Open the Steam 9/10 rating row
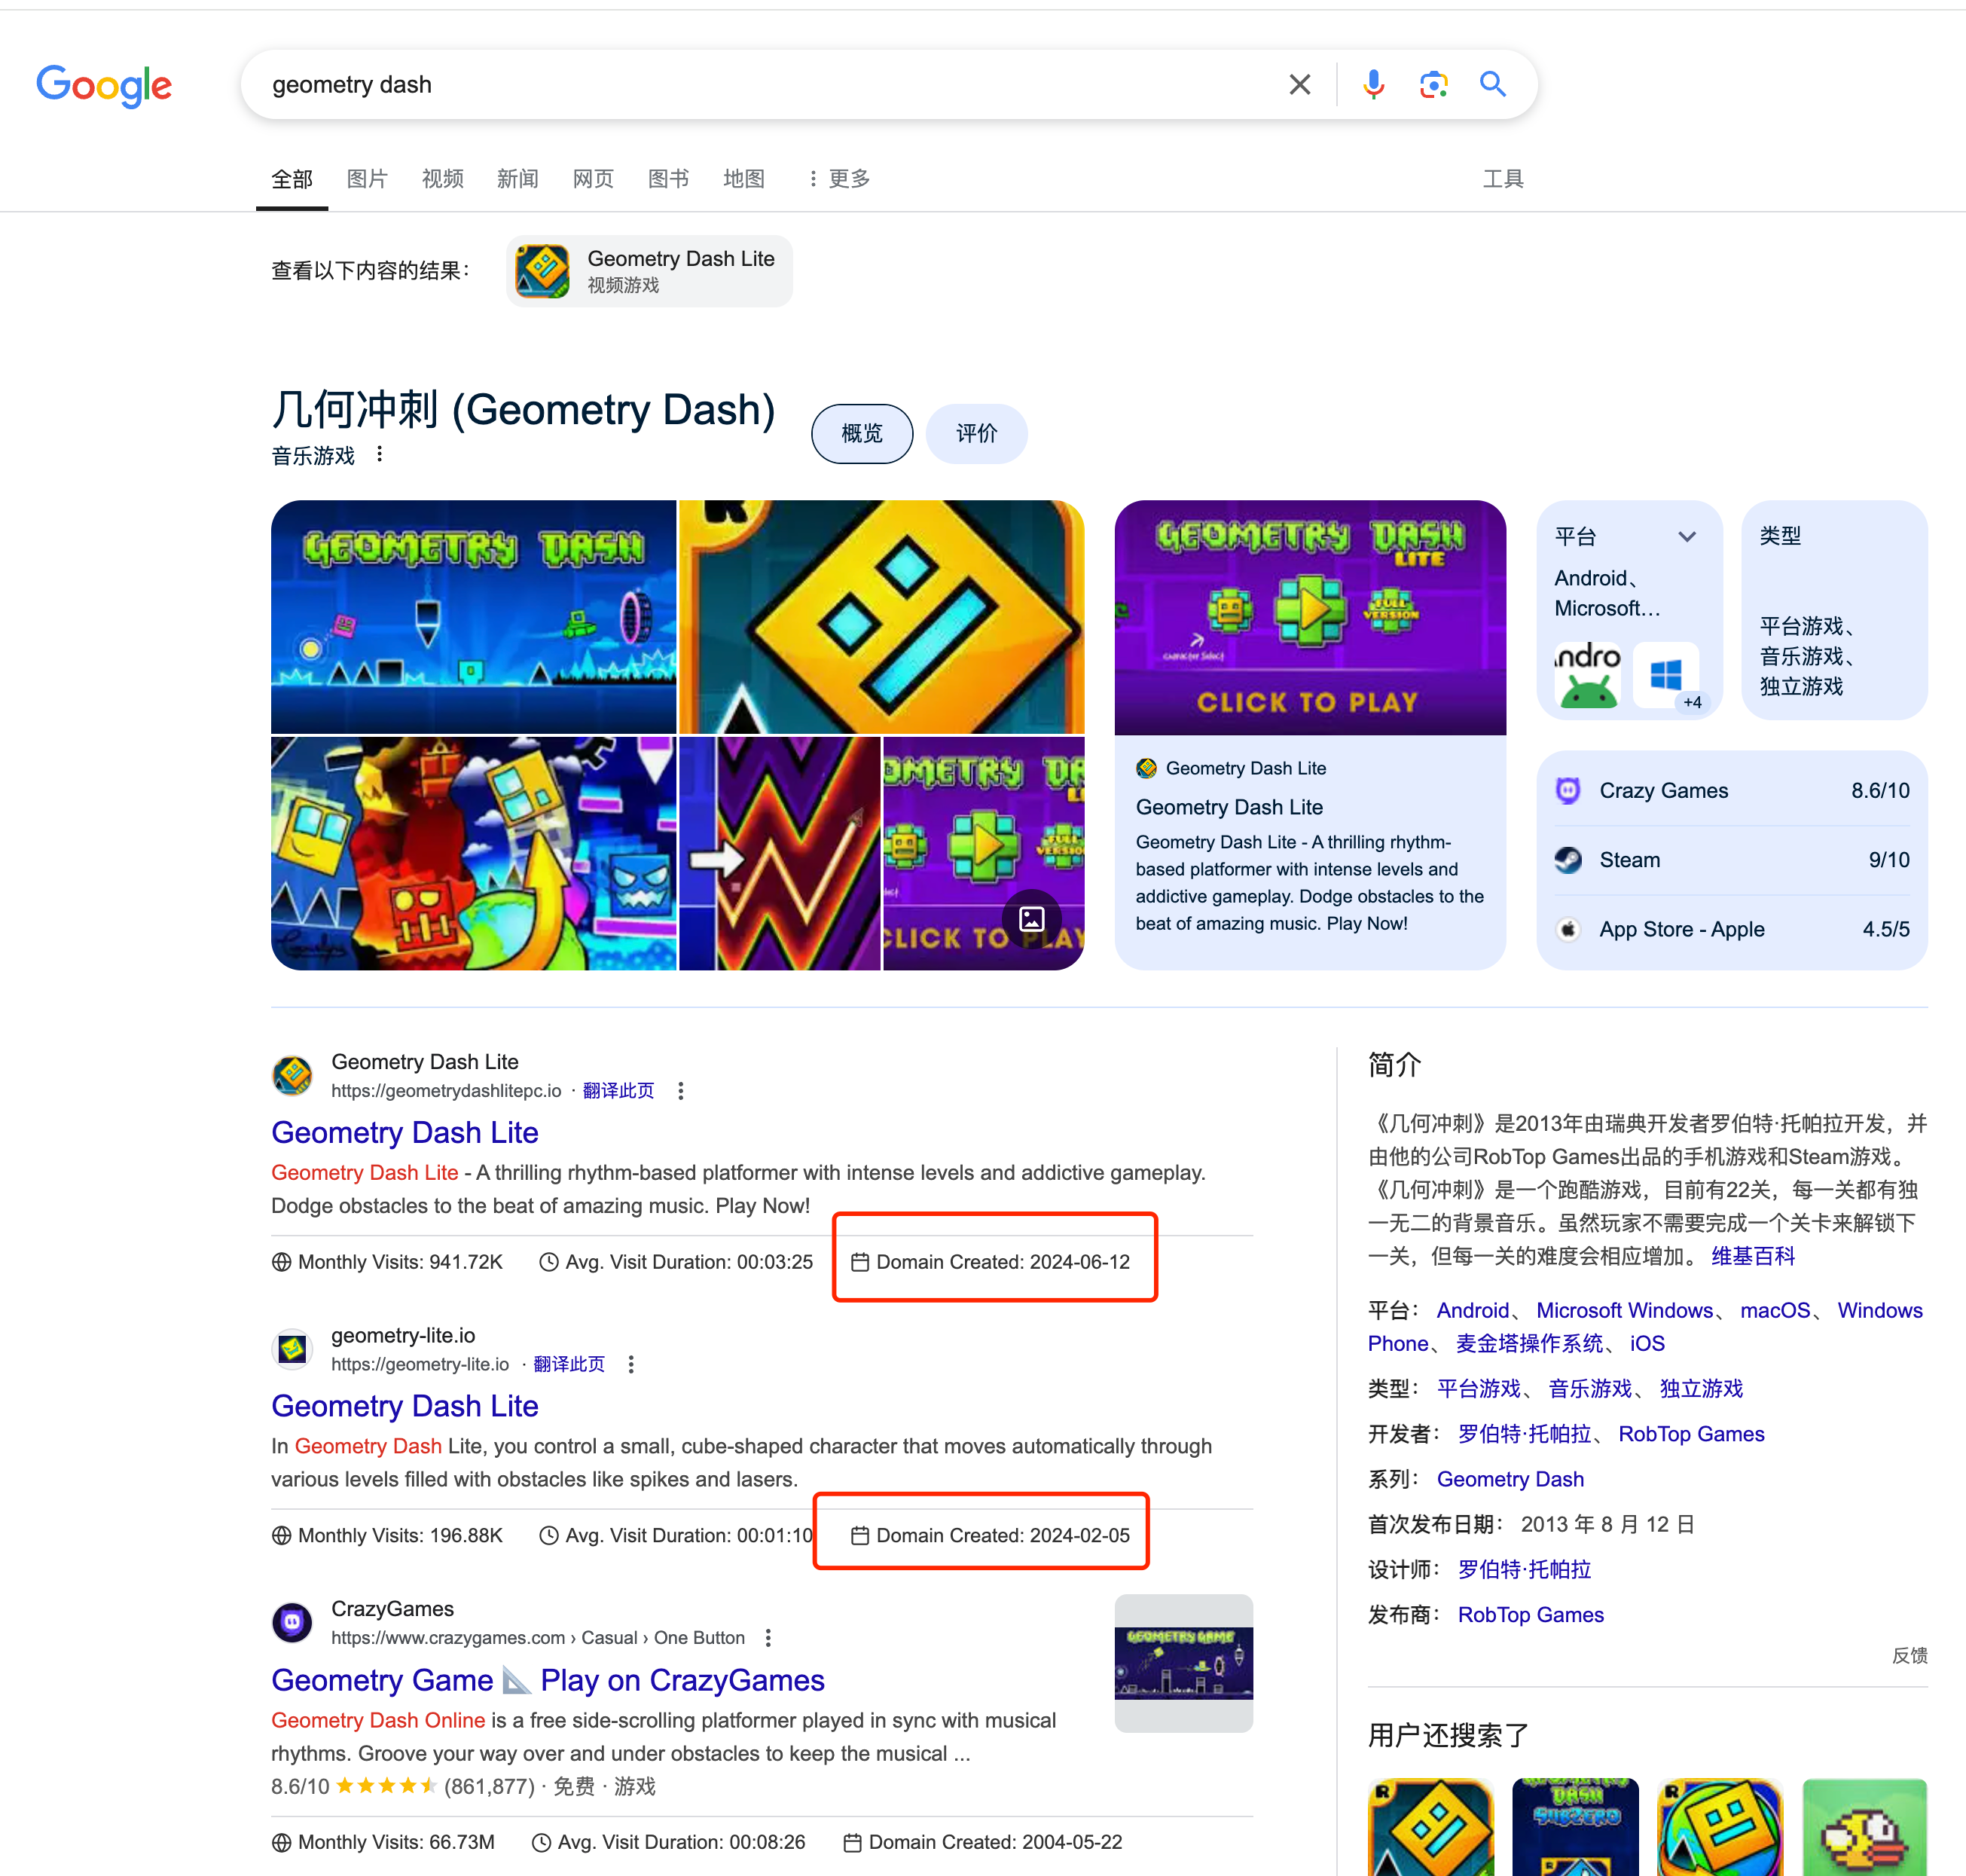The width and height of the screenshot is (1966, 1876). pos(1732,860)
